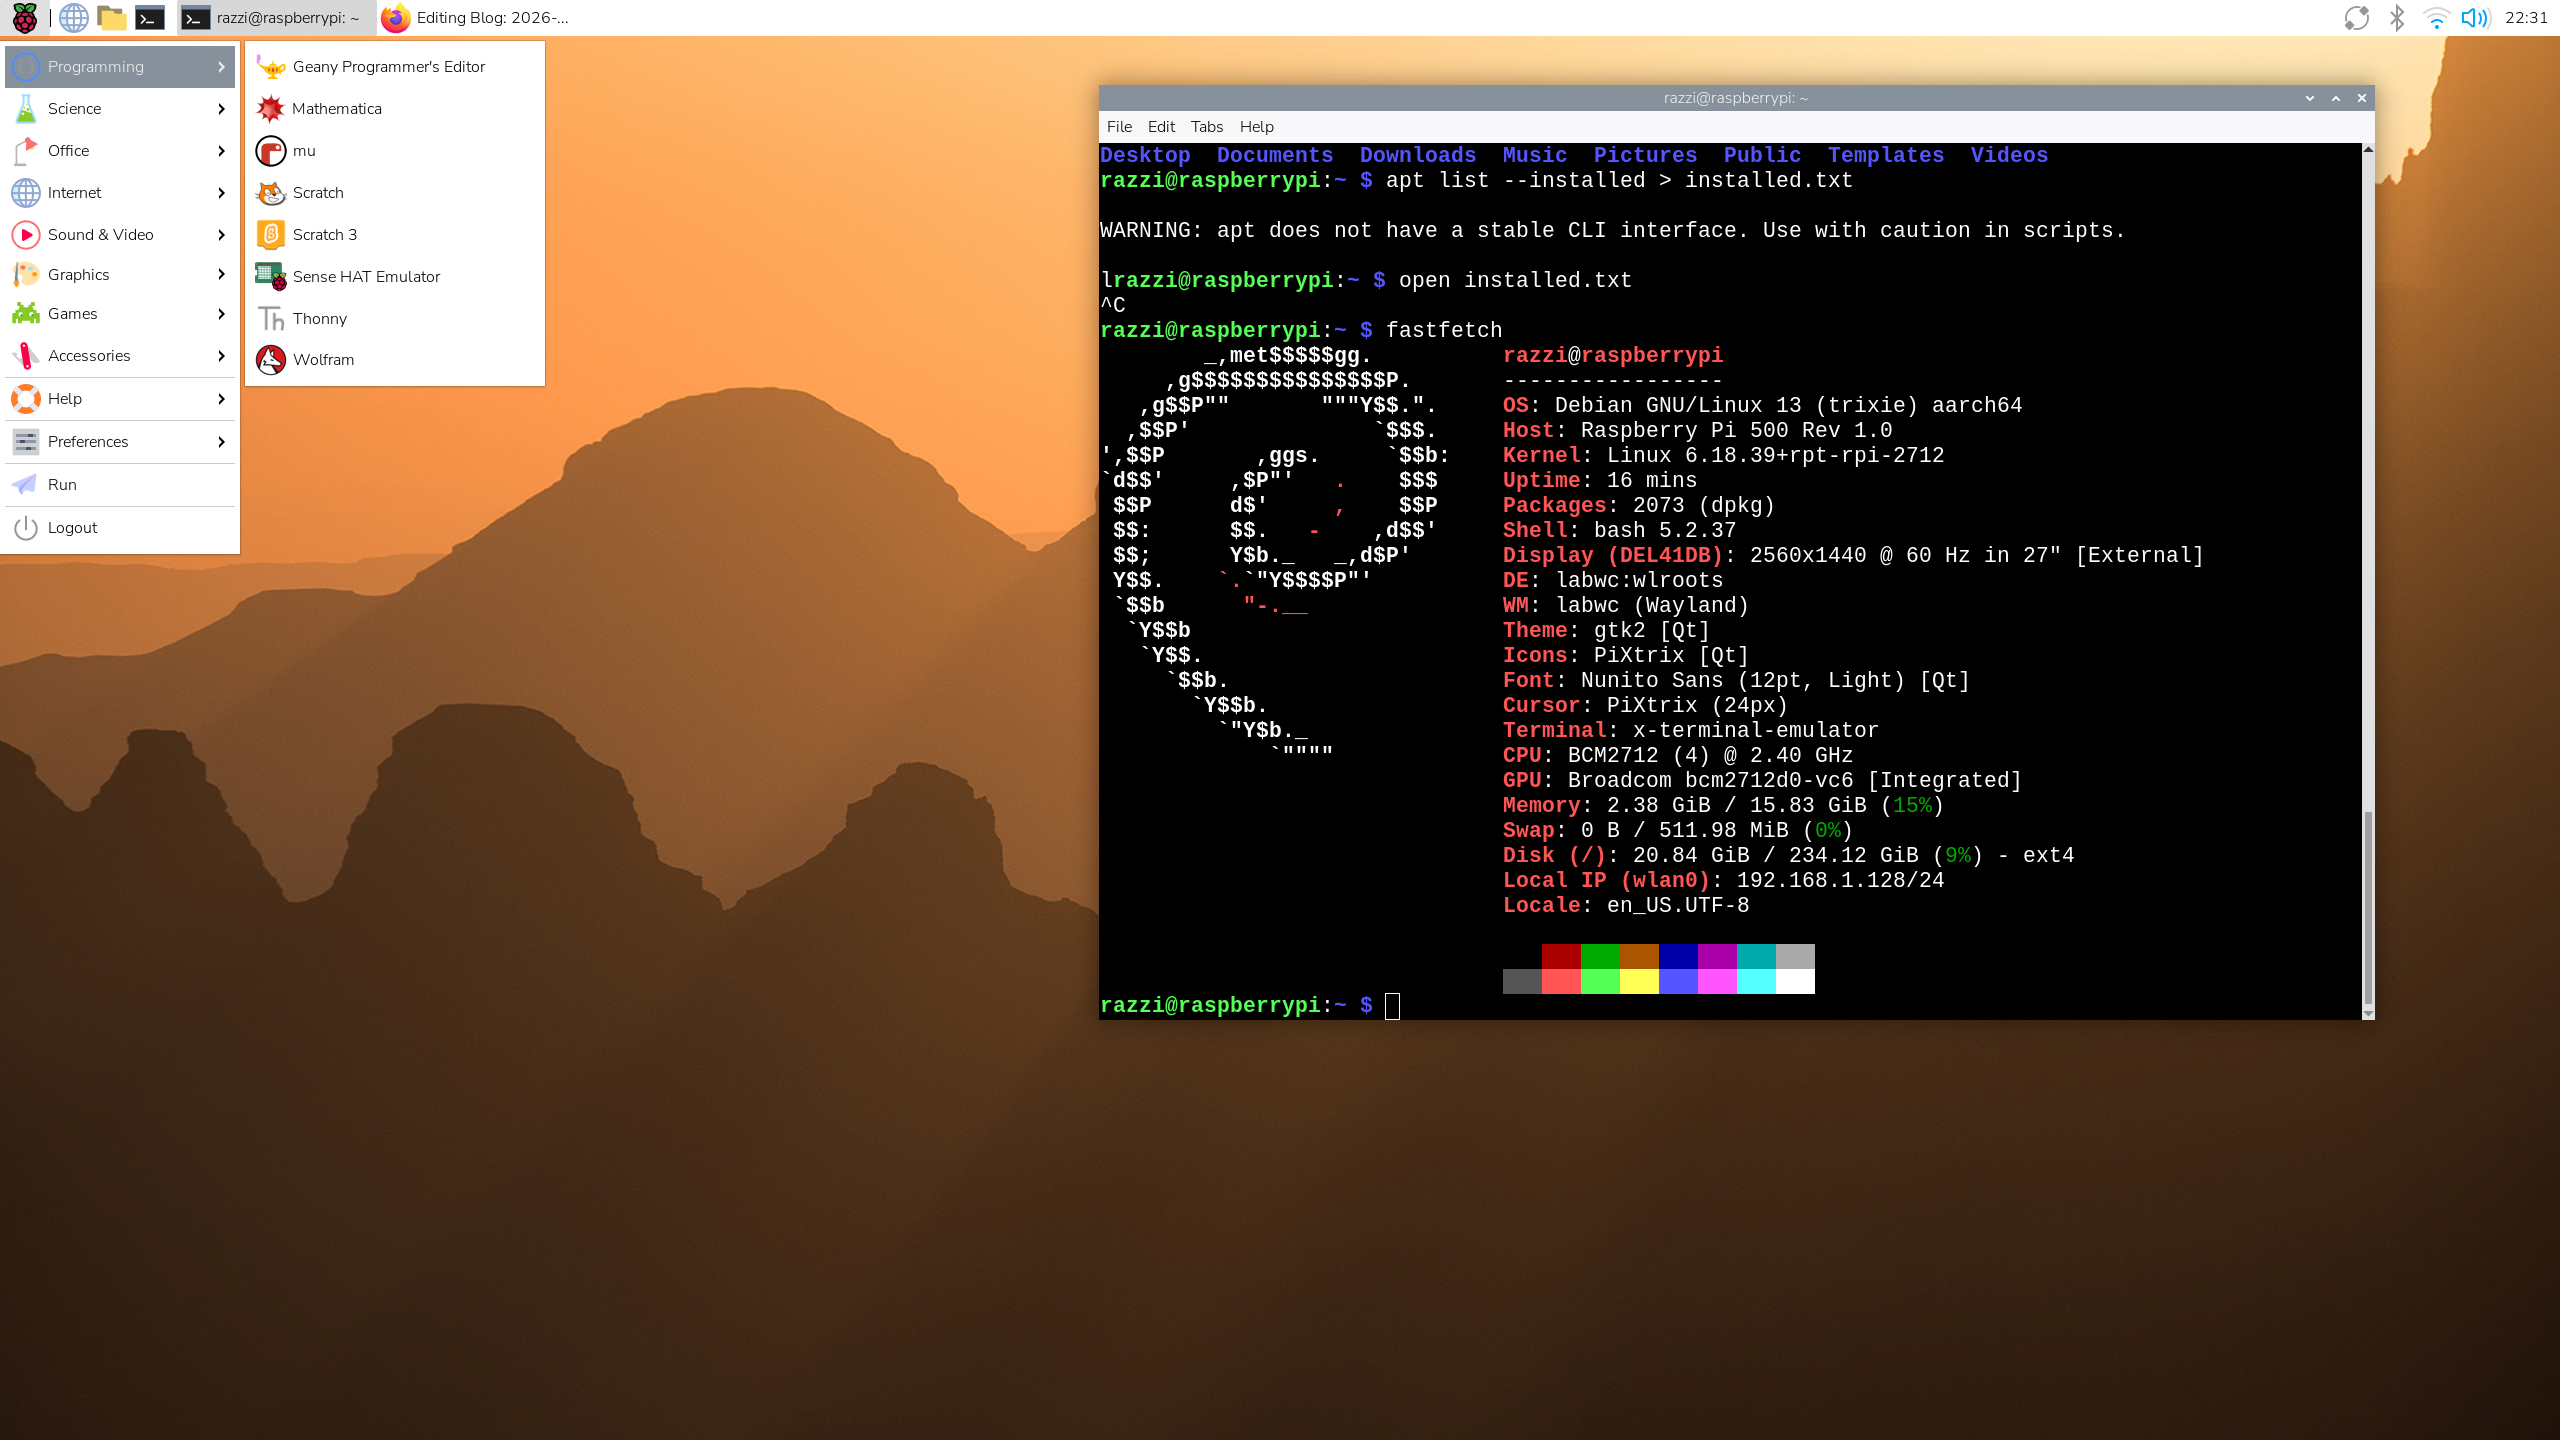Expand the Help submenu arrow
This screenshot has width=2560, height=1440.
coord(221,399)
